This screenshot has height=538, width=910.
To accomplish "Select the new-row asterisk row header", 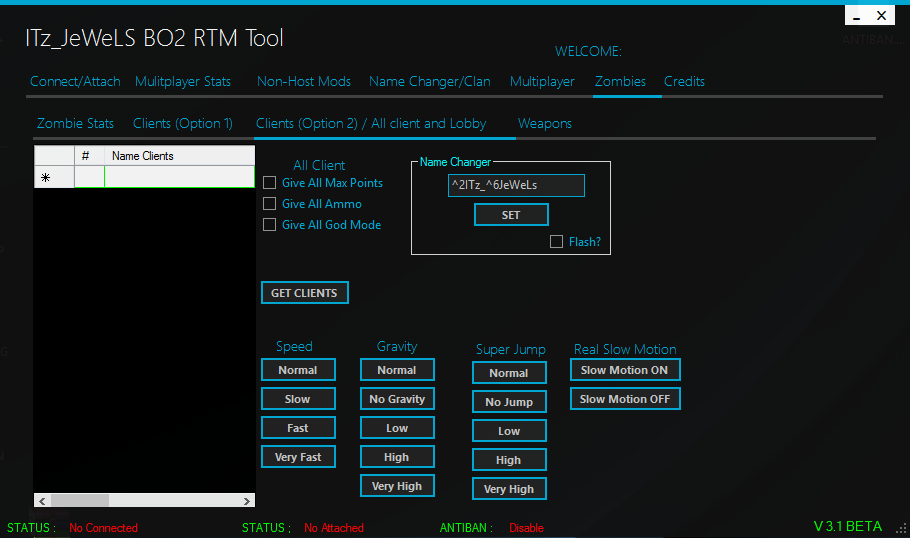I will click(x=54, y=177).
